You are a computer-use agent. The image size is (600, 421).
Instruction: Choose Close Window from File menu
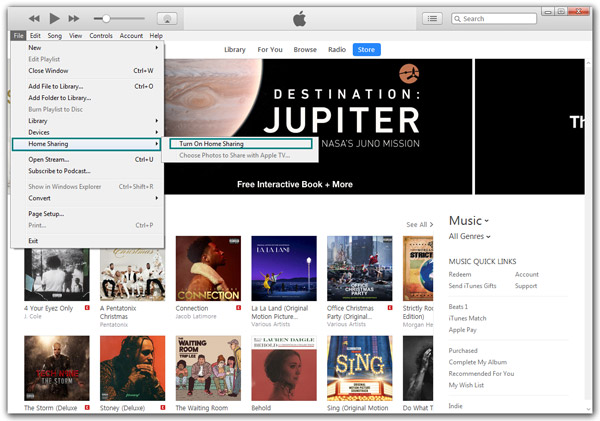click(88, 70)
